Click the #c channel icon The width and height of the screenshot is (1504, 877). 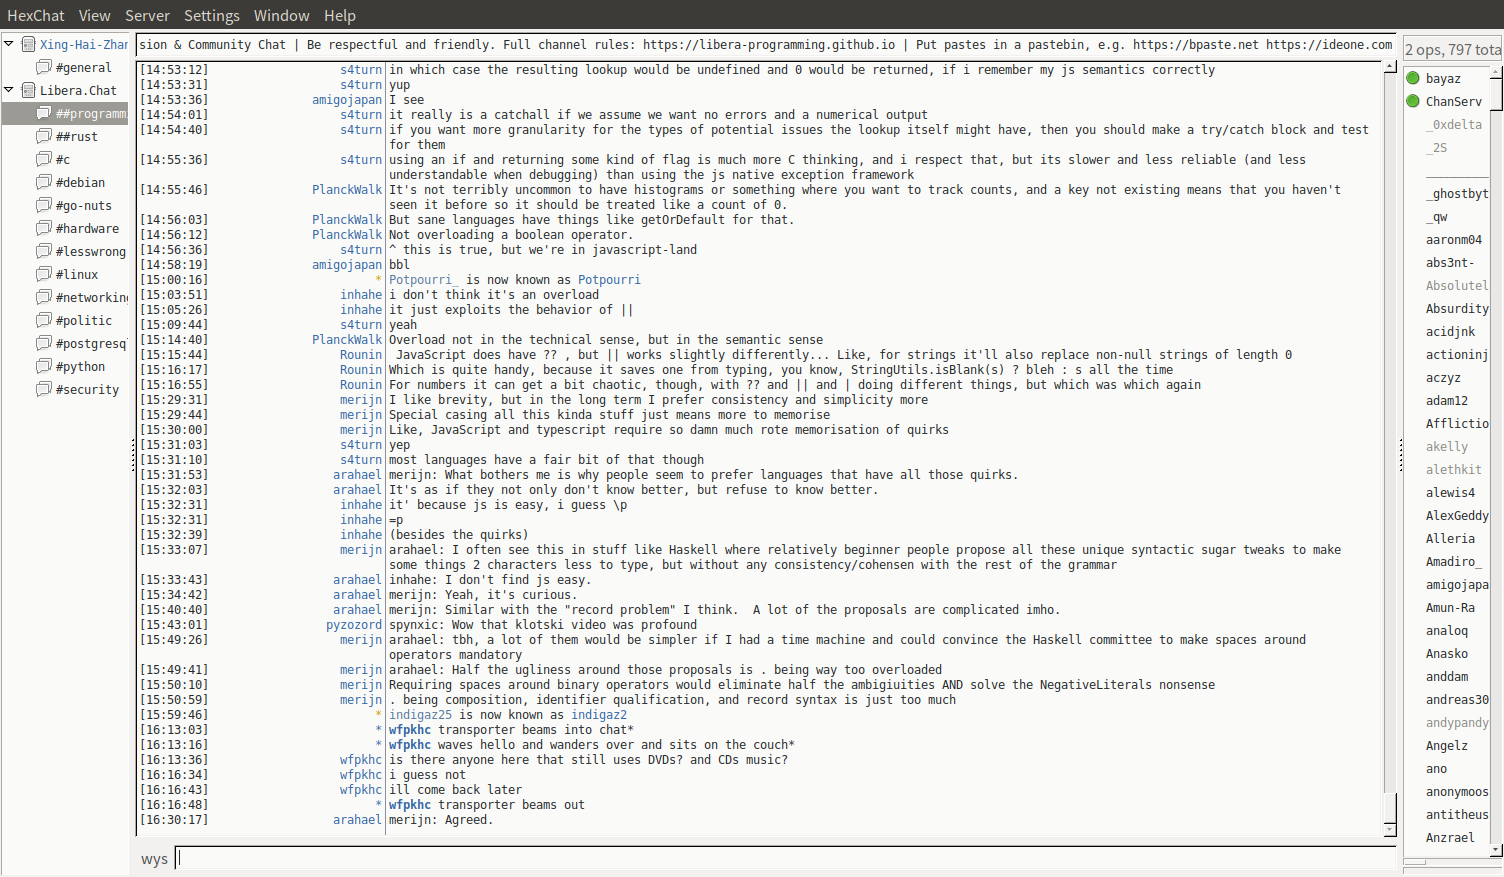44,159
